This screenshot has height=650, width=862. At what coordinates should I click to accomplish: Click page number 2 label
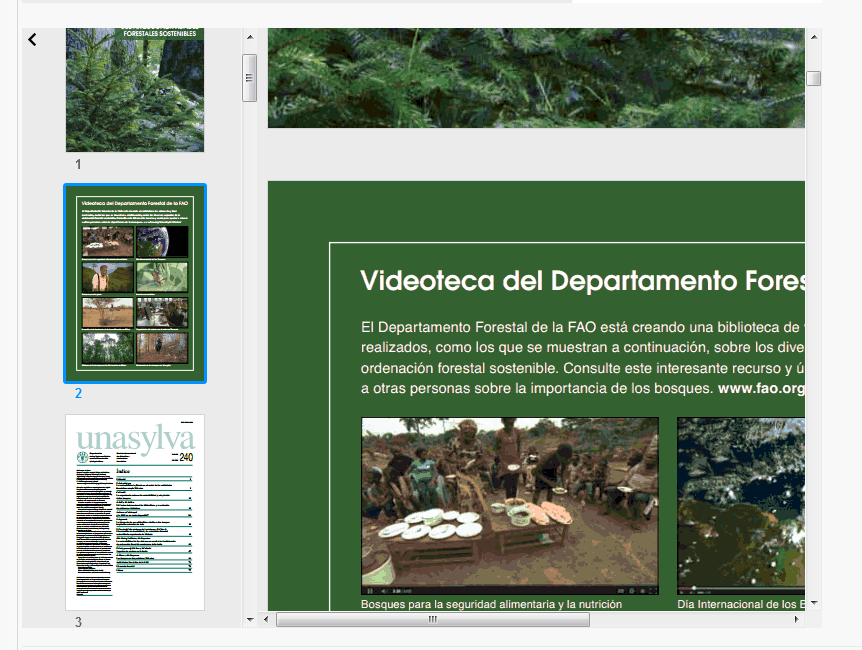(79, 393)
